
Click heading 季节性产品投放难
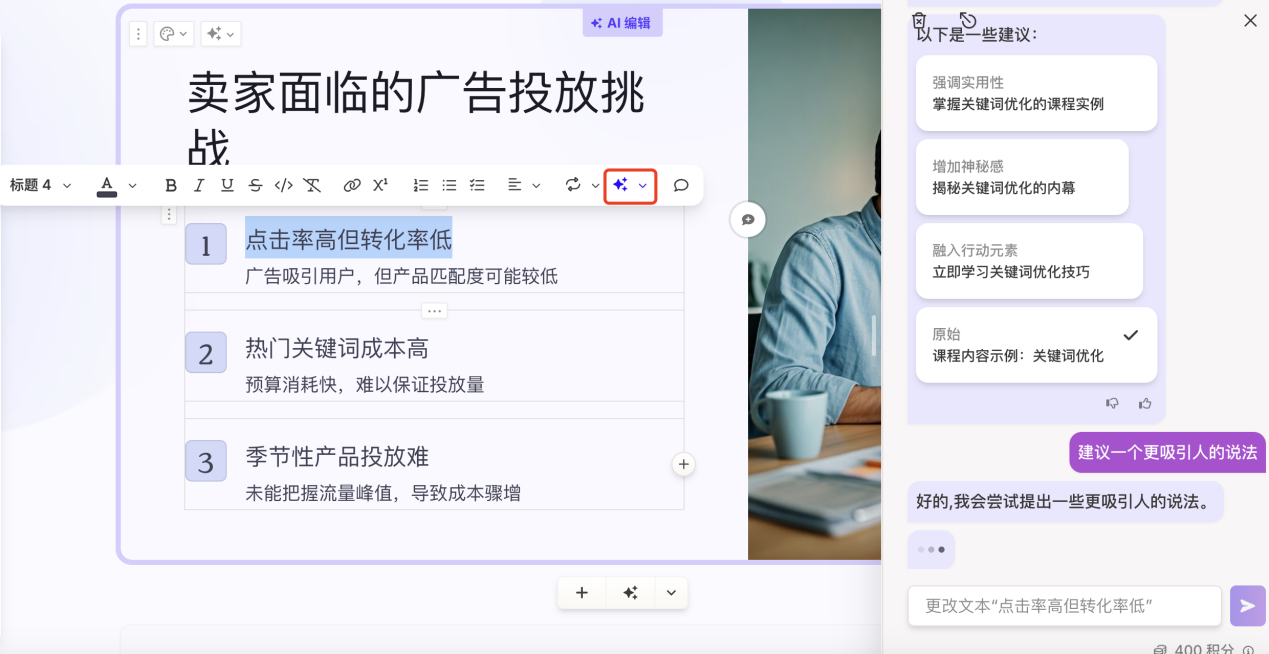coord(337,457)
